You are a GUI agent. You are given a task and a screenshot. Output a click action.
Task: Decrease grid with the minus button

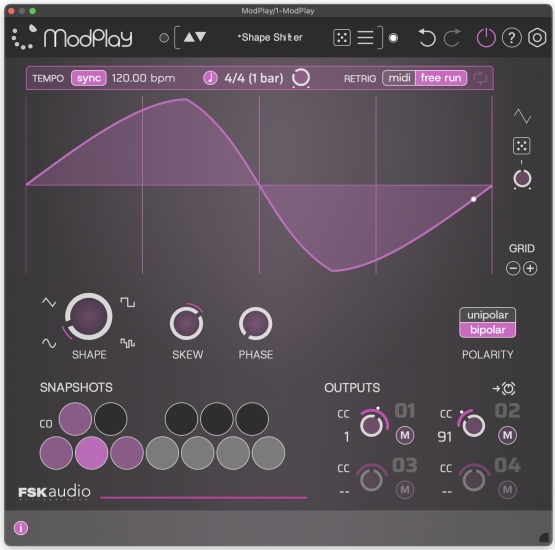(x=513, y=268)
